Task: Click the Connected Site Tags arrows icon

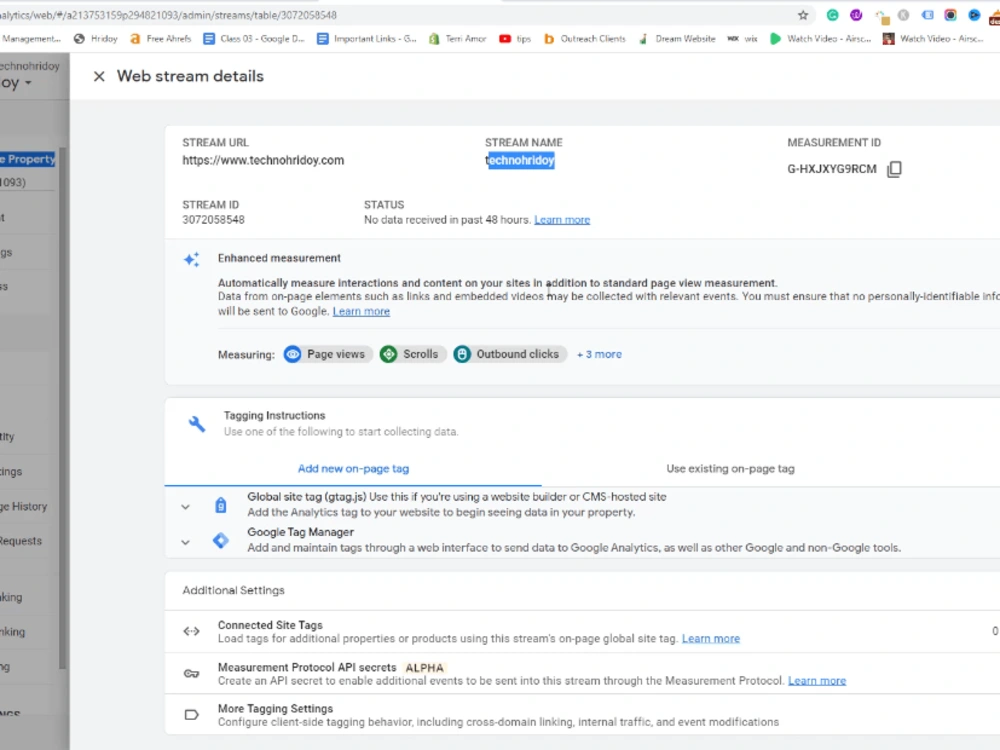Action: (x=191, y=631)
